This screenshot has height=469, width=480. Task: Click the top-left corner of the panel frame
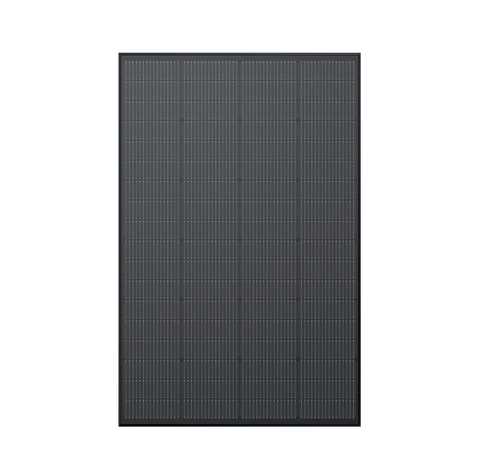(x=121, y=55)
